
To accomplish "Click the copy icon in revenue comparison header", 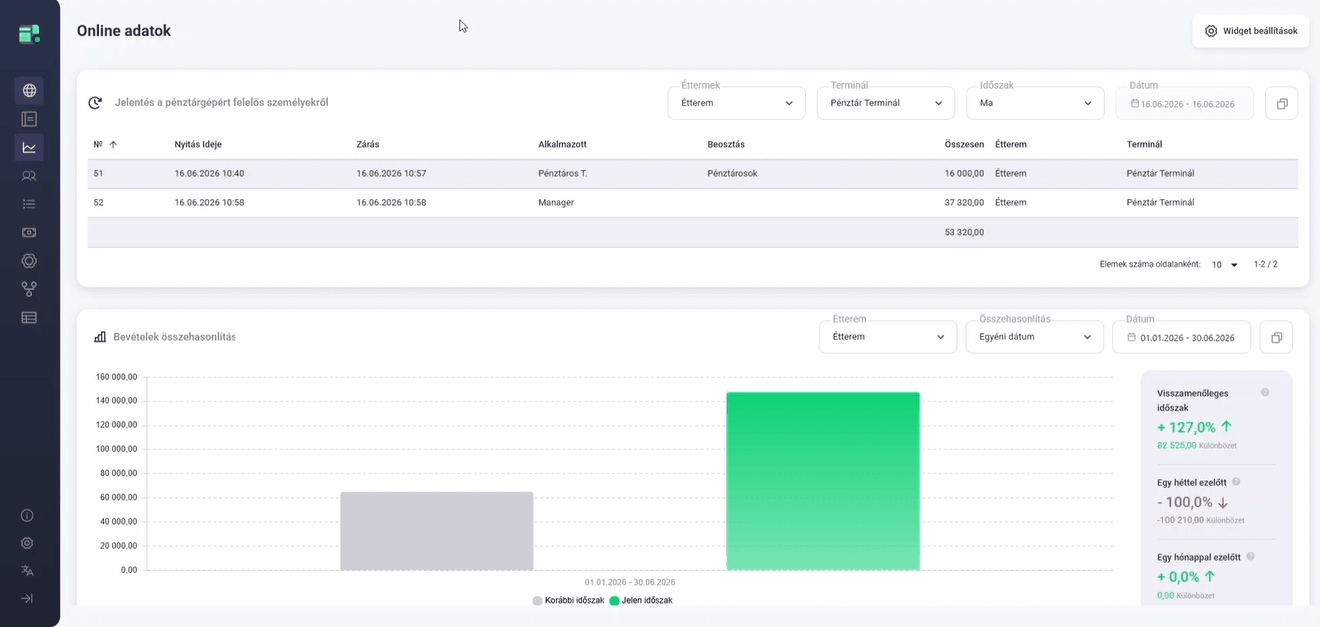I will (x=1276, y=337).
